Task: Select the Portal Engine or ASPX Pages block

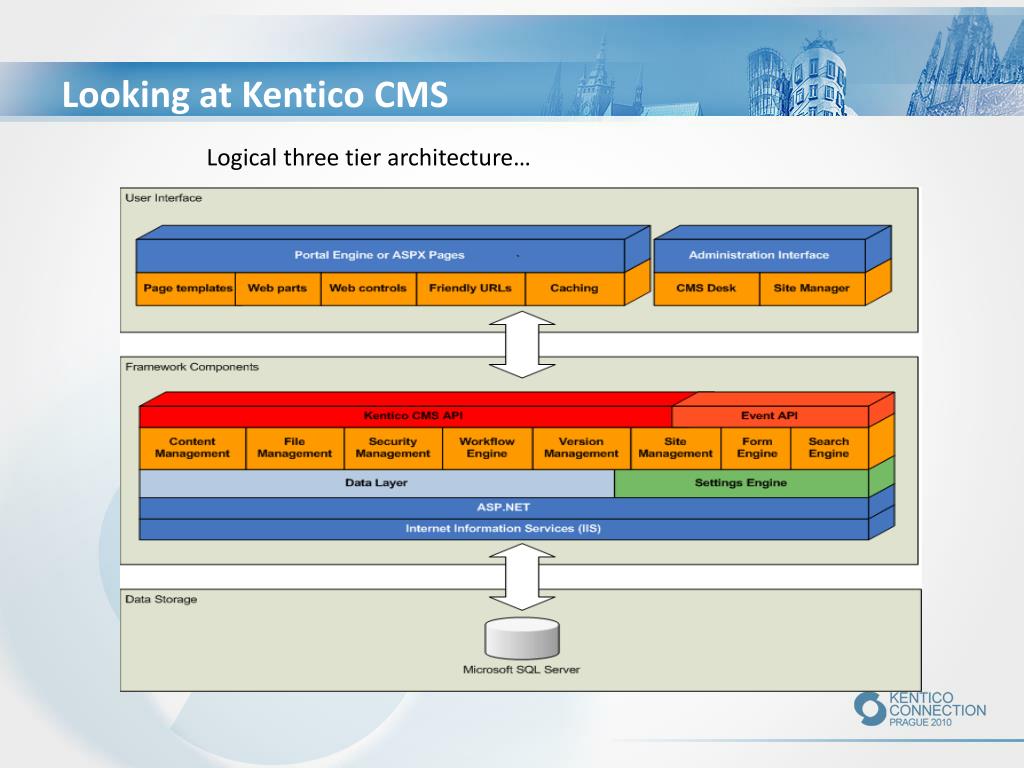Action: pyautogui.click(x=380, y=255)
